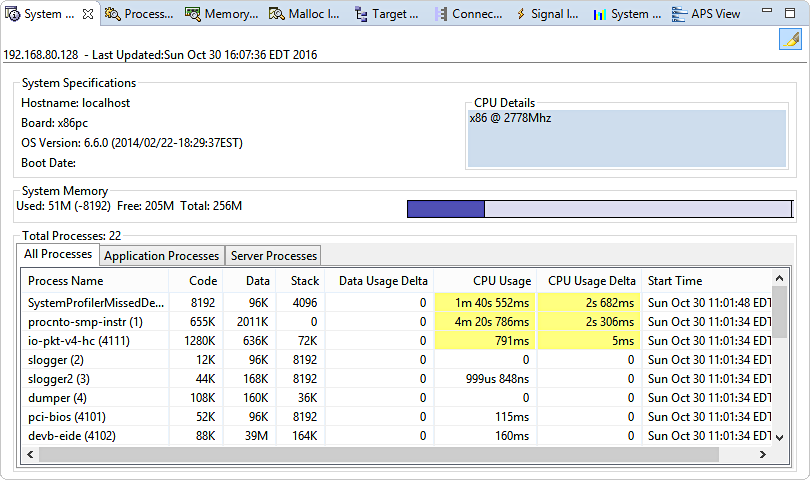Click the horizontal scrollbar's right arrow

(x=761, y=455)
